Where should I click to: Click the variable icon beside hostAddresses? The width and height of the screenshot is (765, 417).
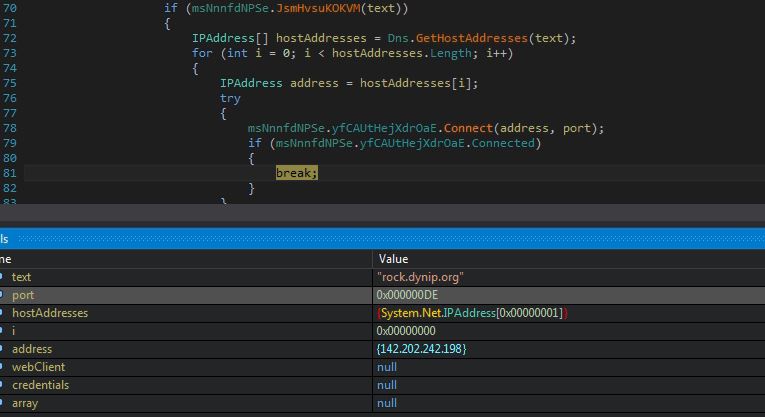click(x=3, y=313)
